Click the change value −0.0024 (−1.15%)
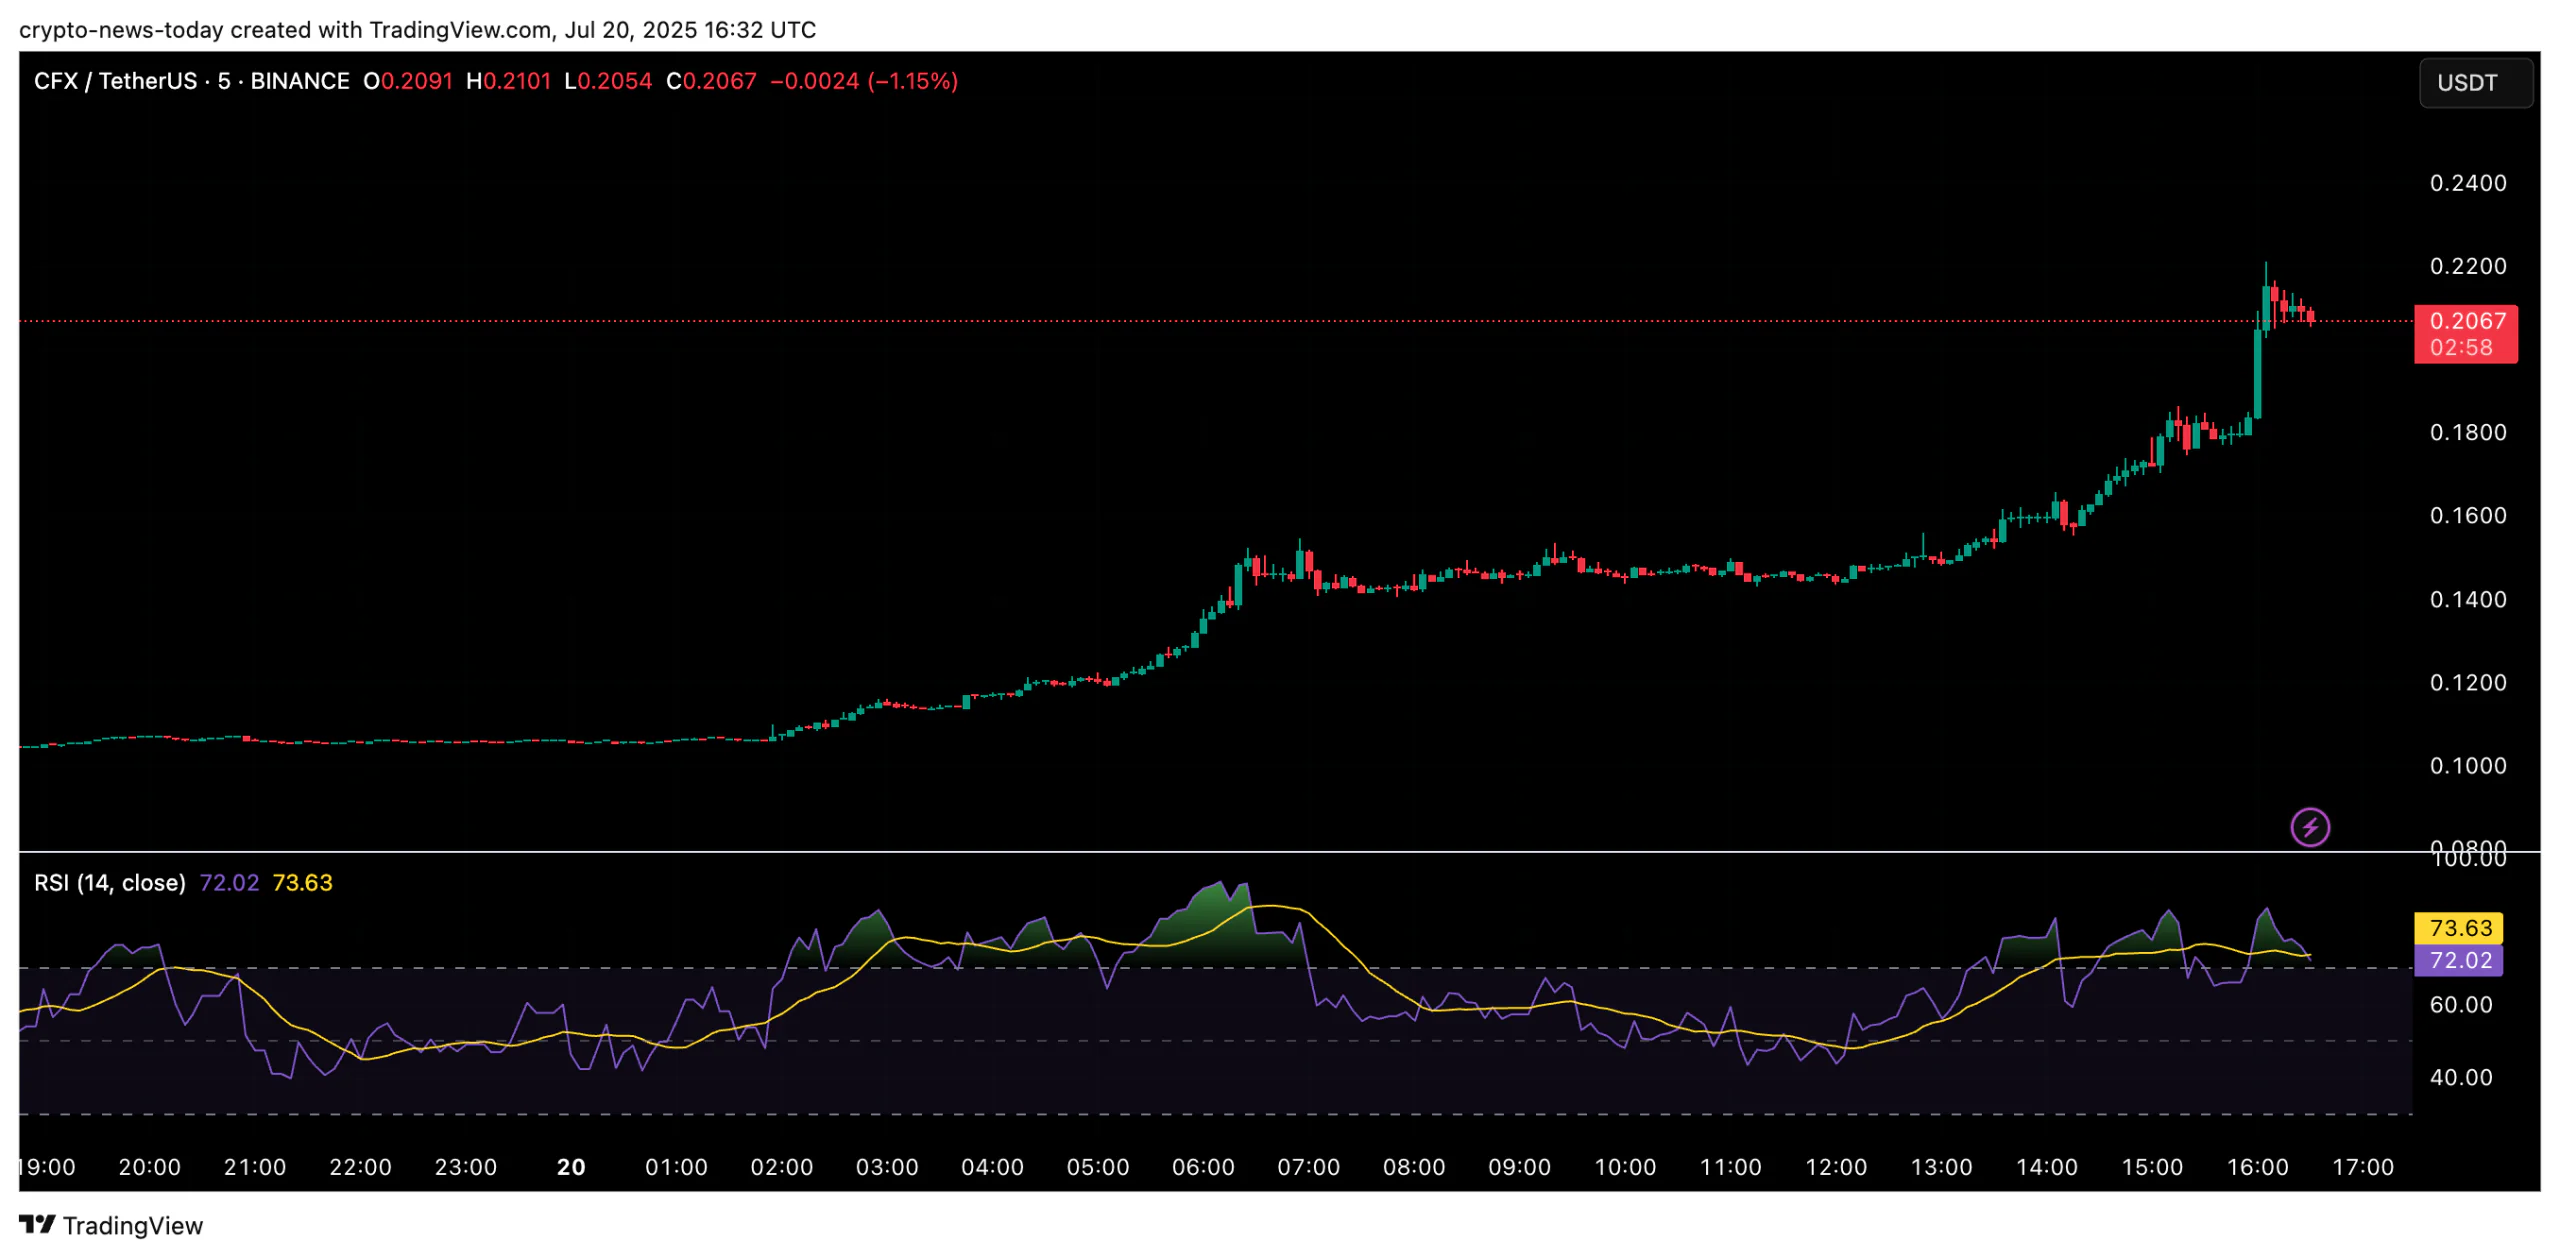2560x1258 pixels. point(864,81)
